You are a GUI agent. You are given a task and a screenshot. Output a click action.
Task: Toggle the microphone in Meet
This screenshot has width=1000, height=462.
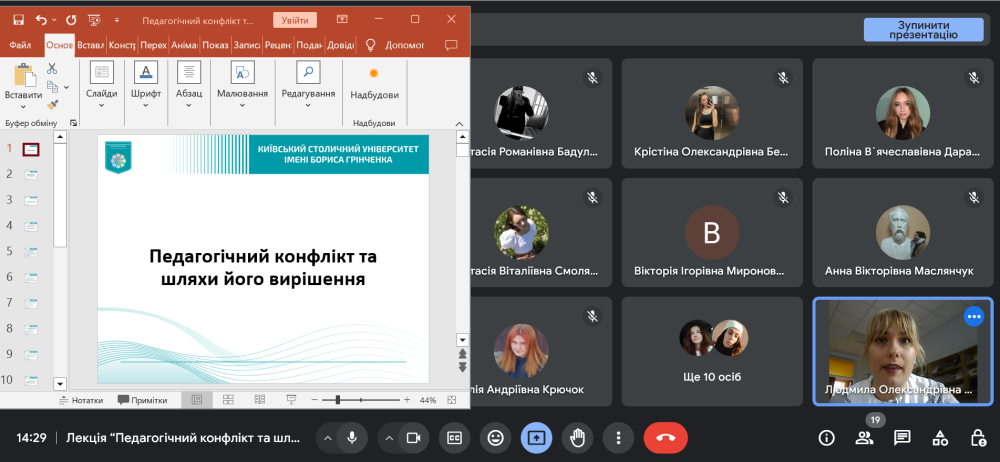[351, 438]
